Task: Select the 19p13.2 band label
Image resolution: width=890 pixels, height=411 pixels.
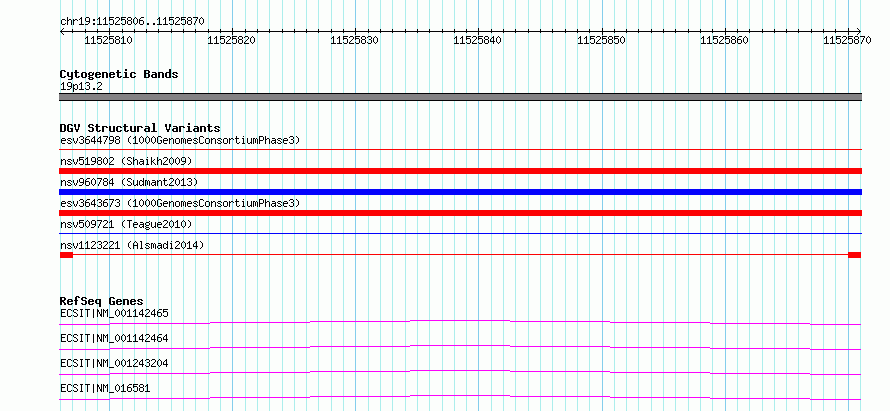Action: point(81,87)
